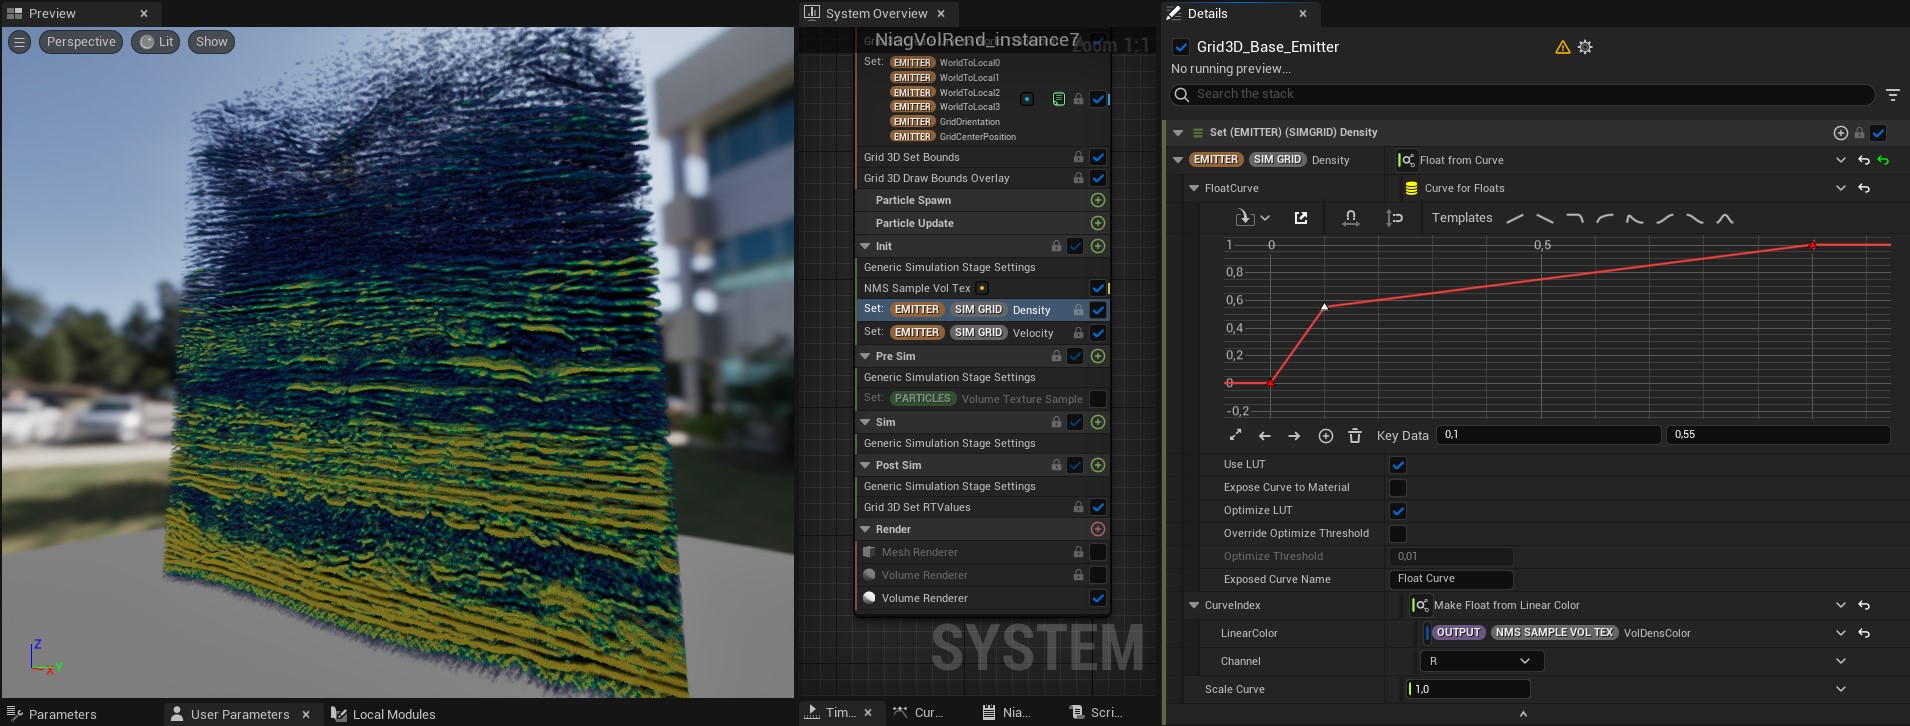This screenshot has width=1910, height=726.
Task: Click the emitter warning triangle icon
Action: (x=1562, y=47)
